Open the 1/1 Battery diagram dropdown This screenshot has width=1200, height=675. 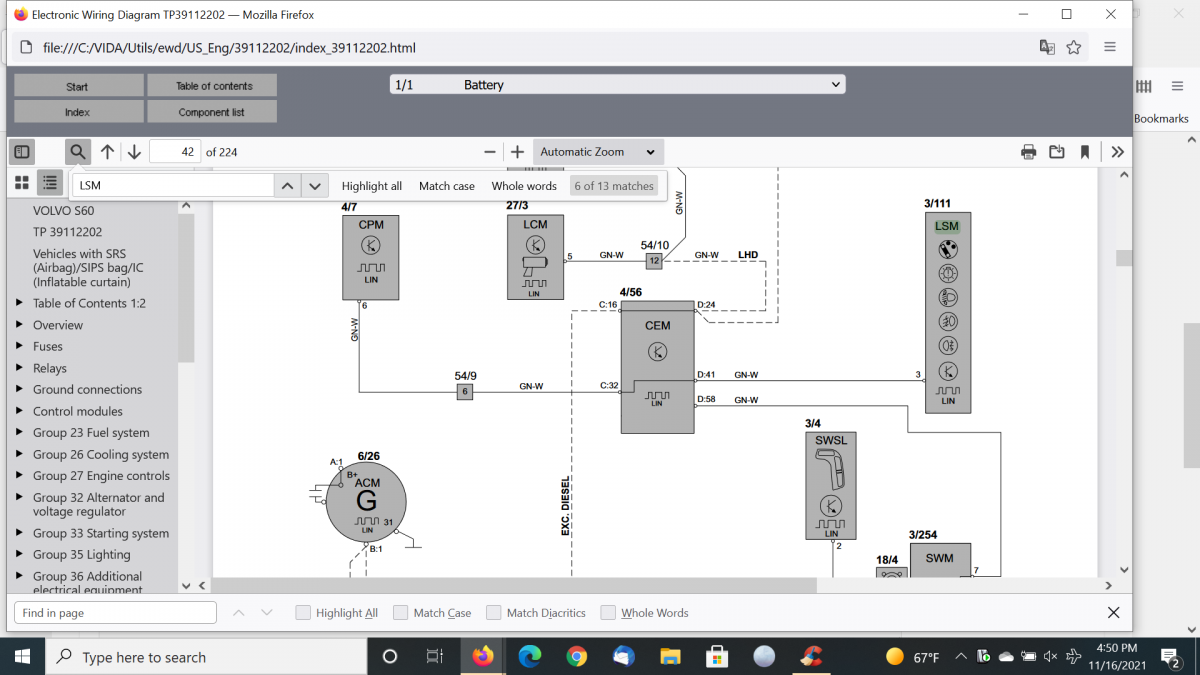(617, 85)
